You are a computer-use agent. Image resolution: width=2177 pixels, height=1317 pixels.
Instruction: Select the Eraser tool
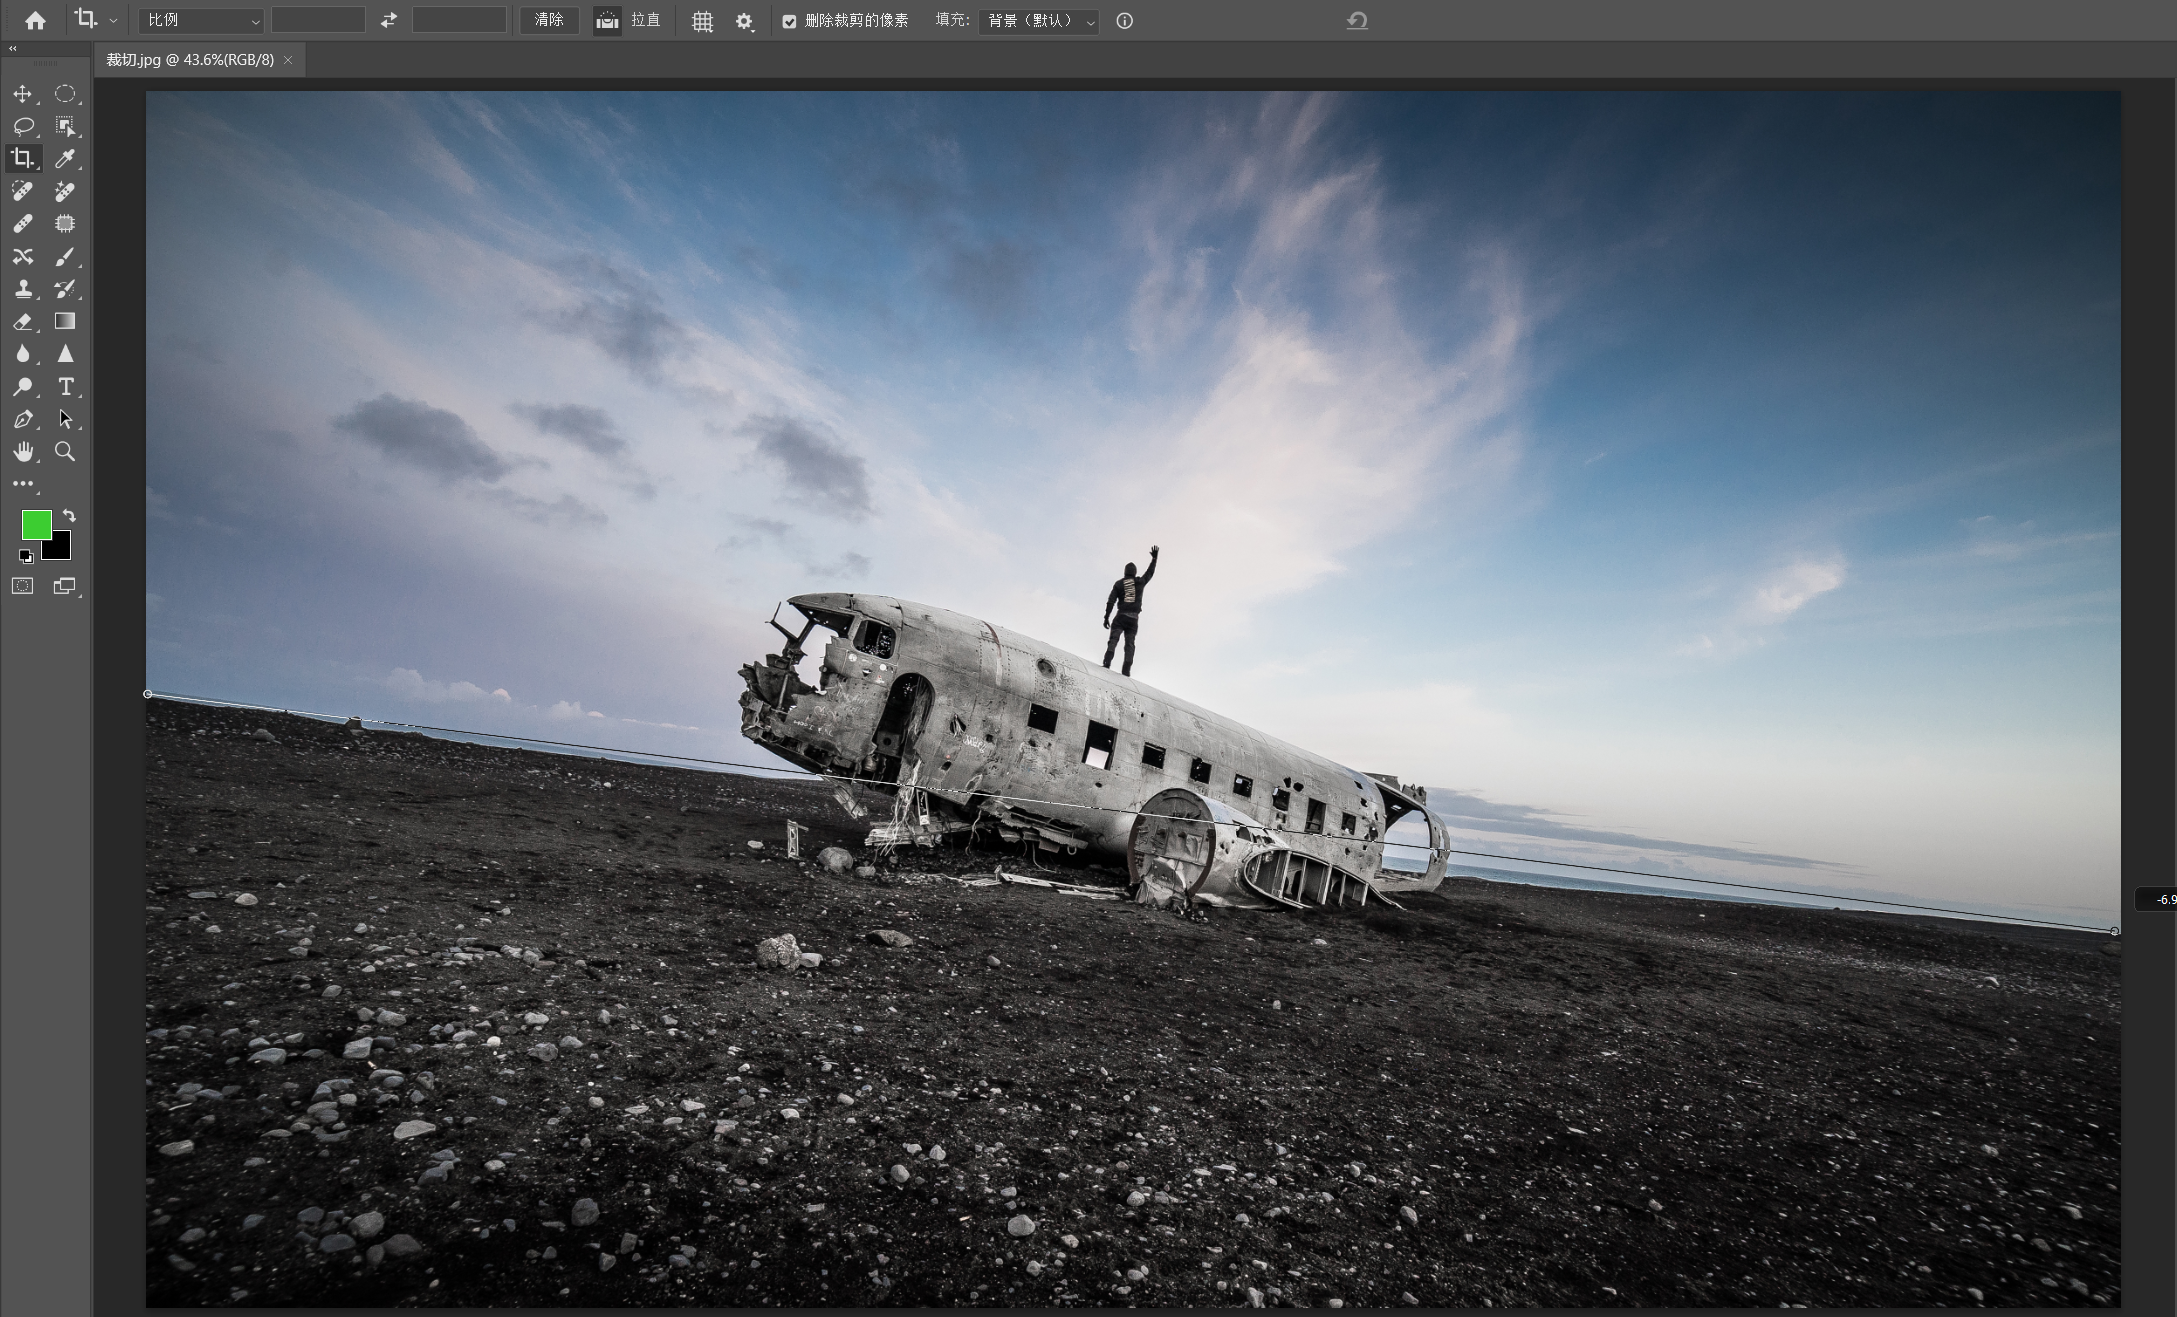22,322
